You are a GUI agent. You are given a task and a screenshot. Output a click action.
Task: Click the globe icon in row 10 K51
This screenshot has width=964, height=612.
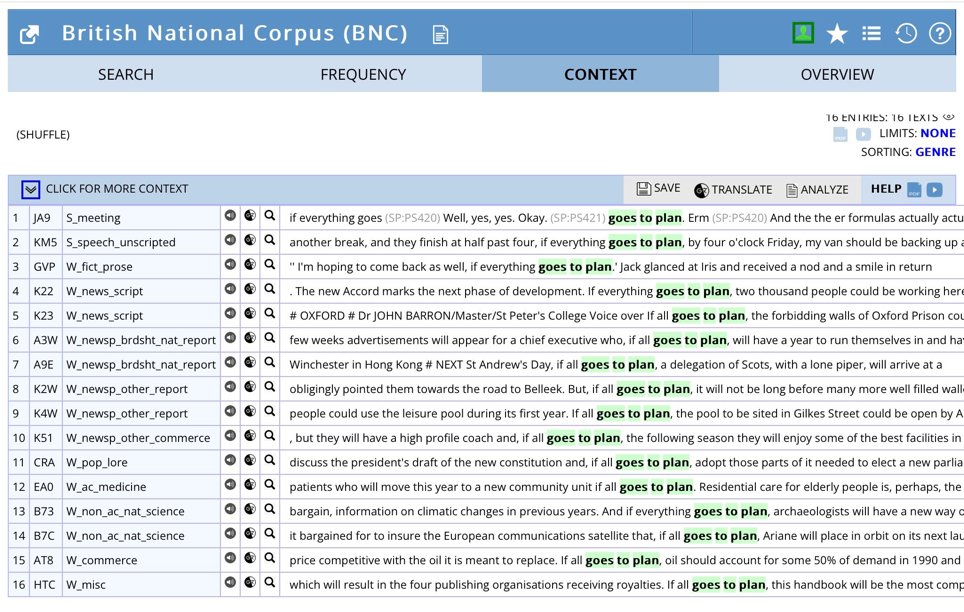(250, 435)
